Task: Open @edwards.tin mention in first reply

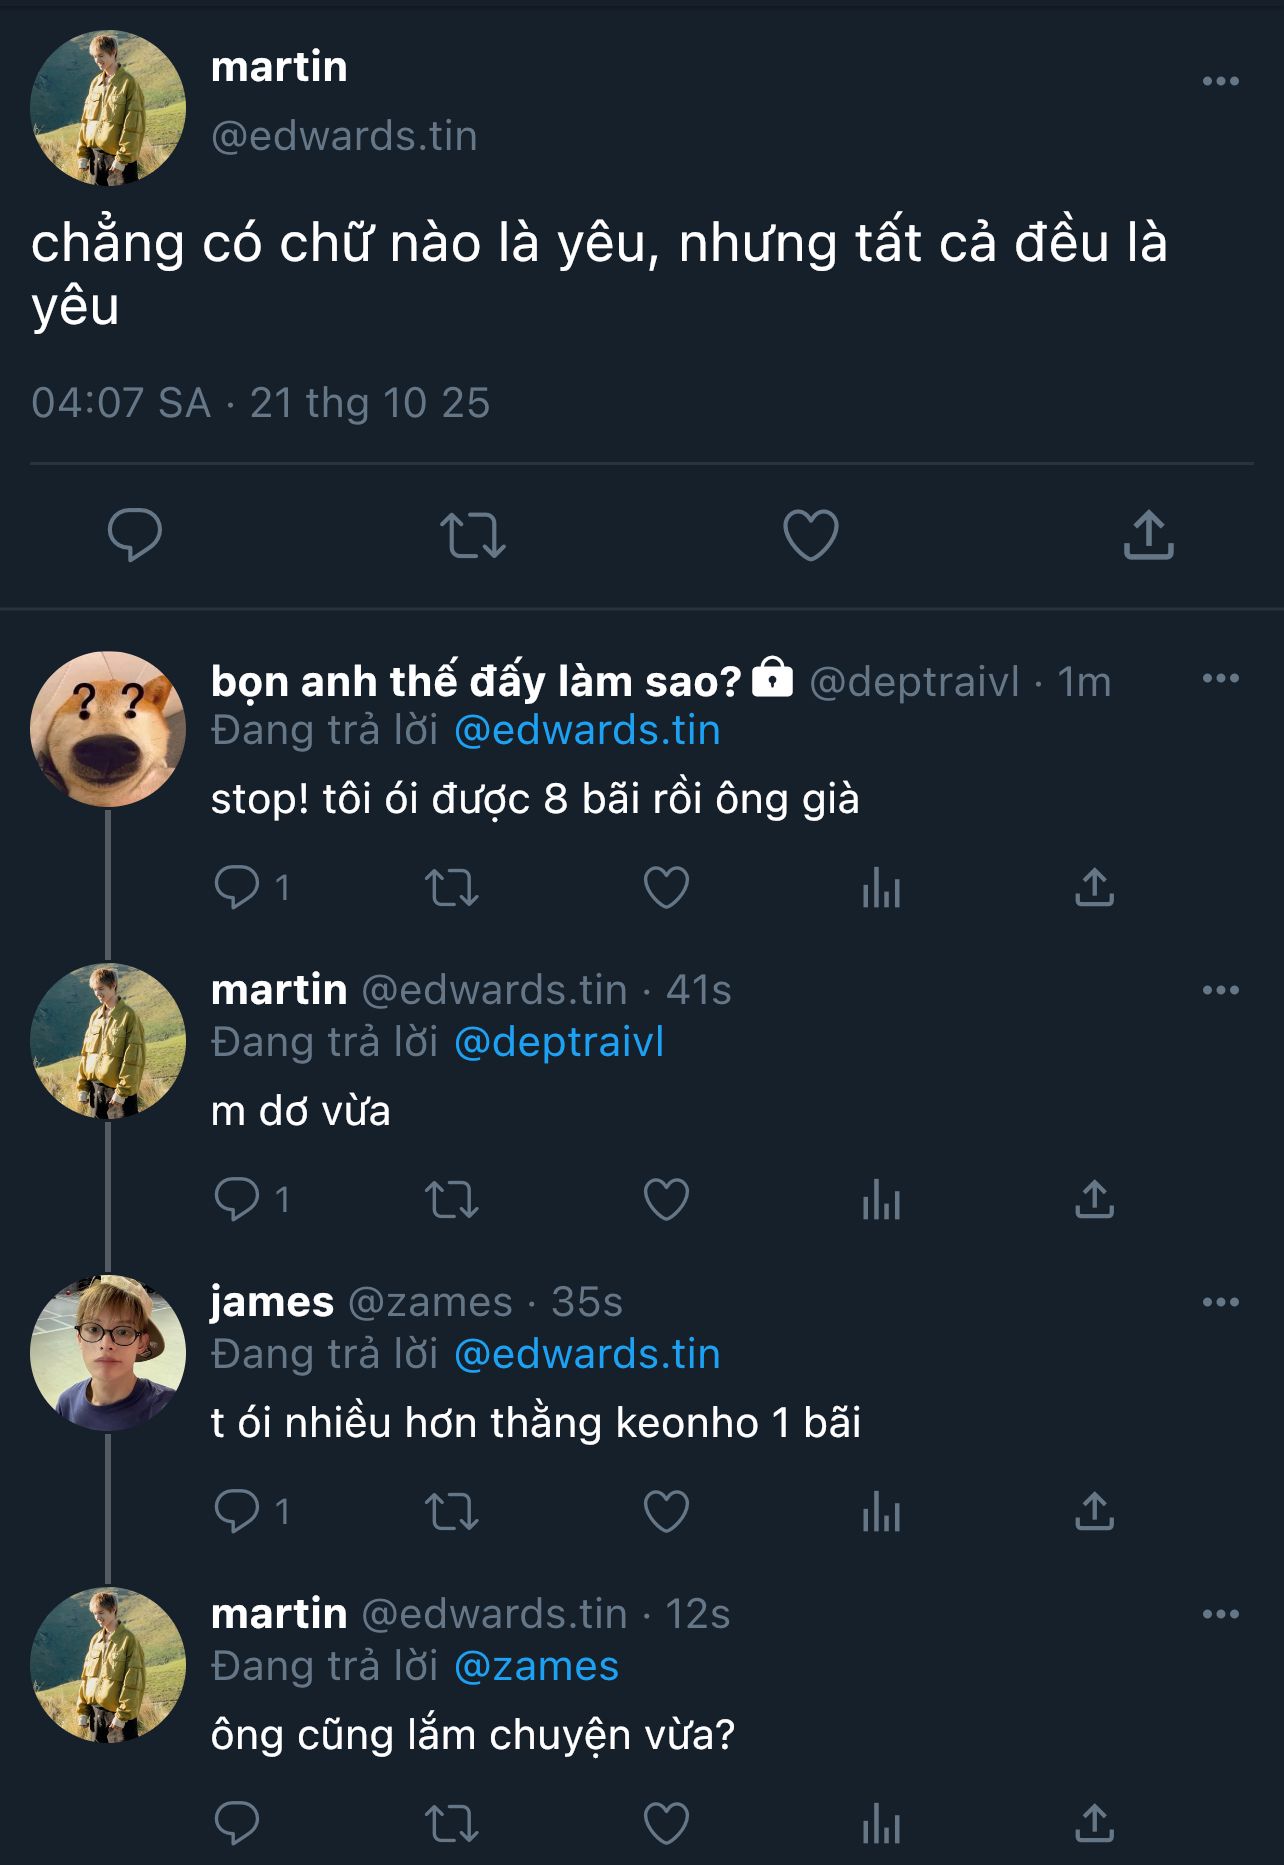Action: [x=587, y=731]
